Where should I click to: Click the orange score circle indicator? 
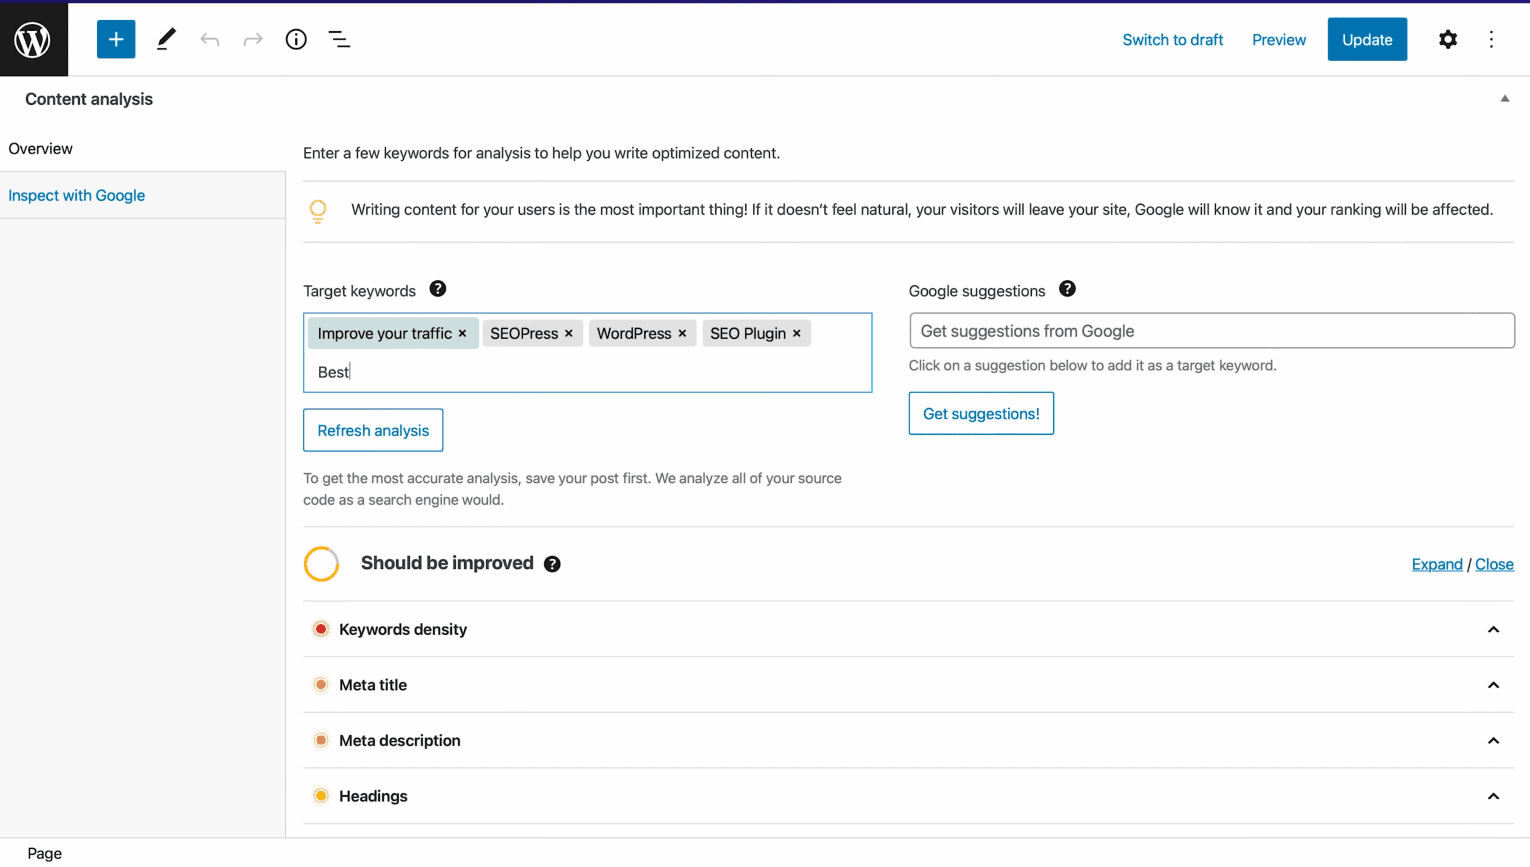pyautogui.click(x=321, y=564)
